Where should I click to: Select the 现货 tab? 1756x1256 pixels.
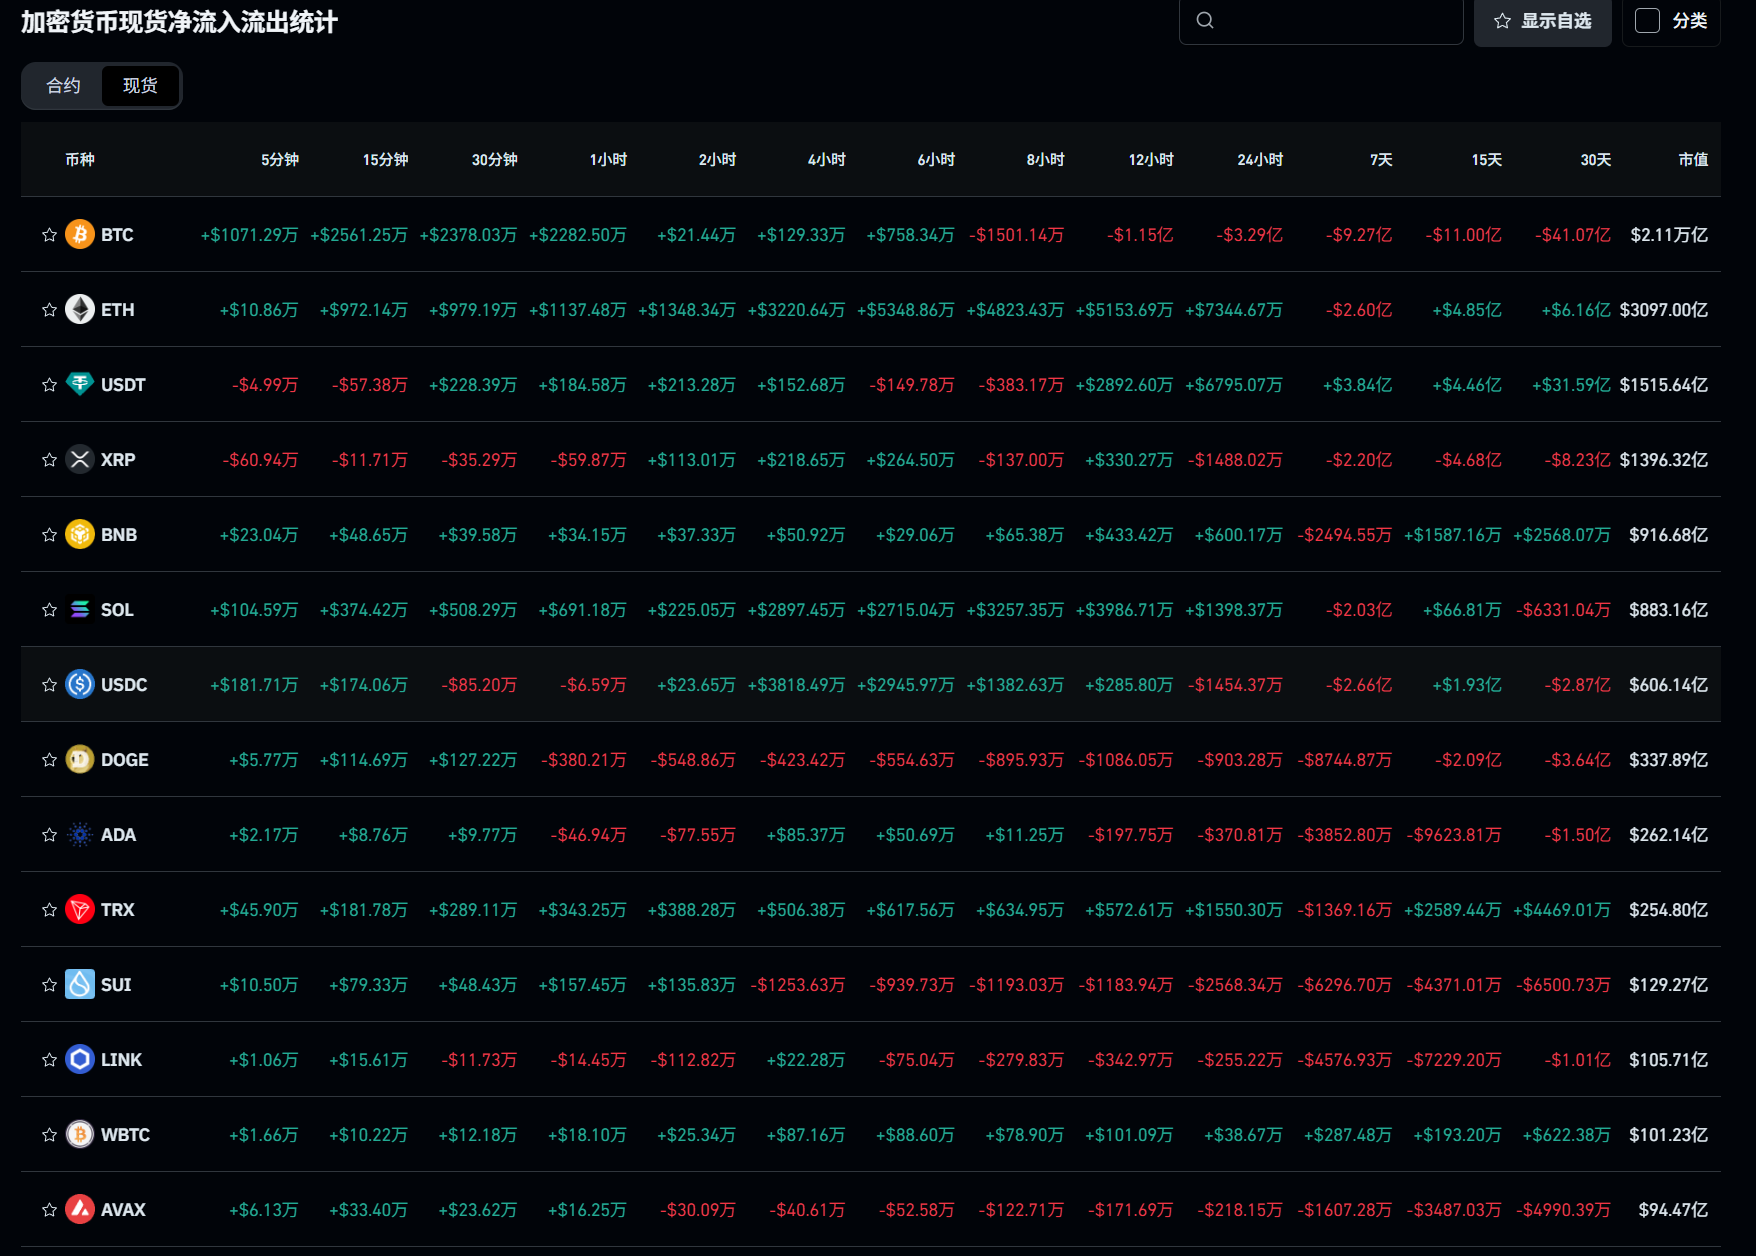140,86
